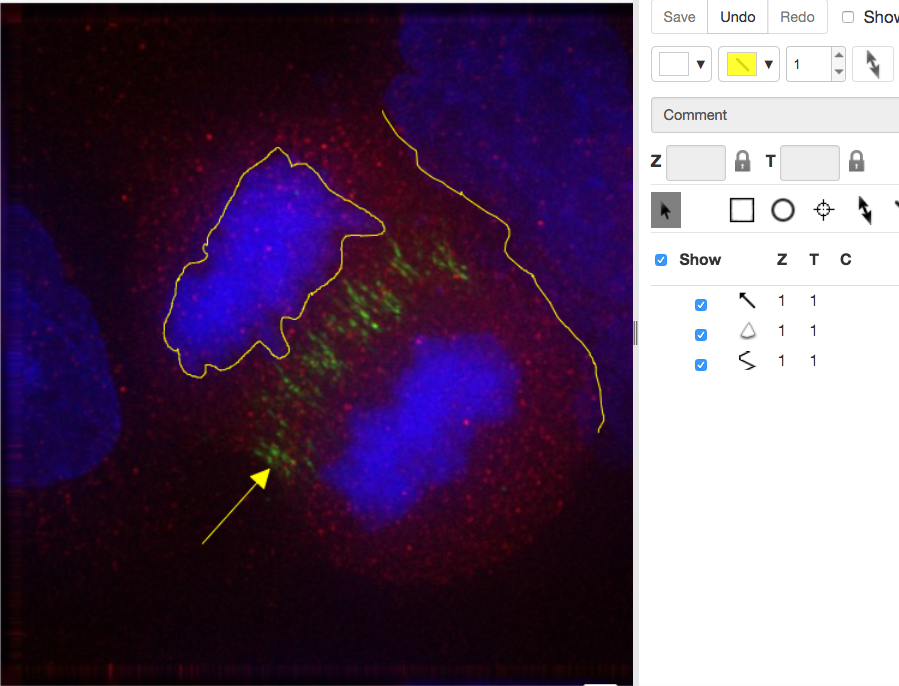Click the T value field

[810, 163]
